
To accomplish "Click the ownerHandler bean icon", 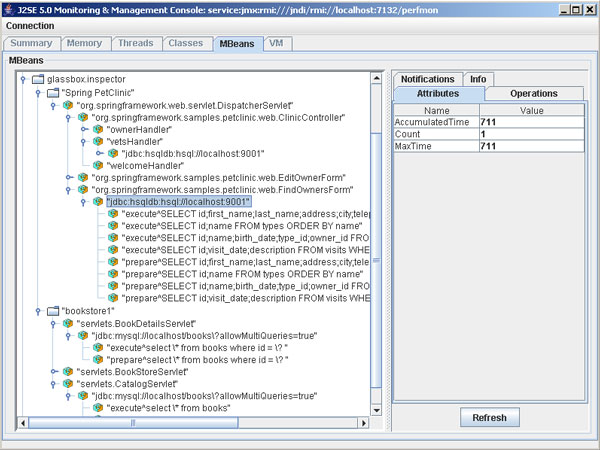I will click(98, 129).
